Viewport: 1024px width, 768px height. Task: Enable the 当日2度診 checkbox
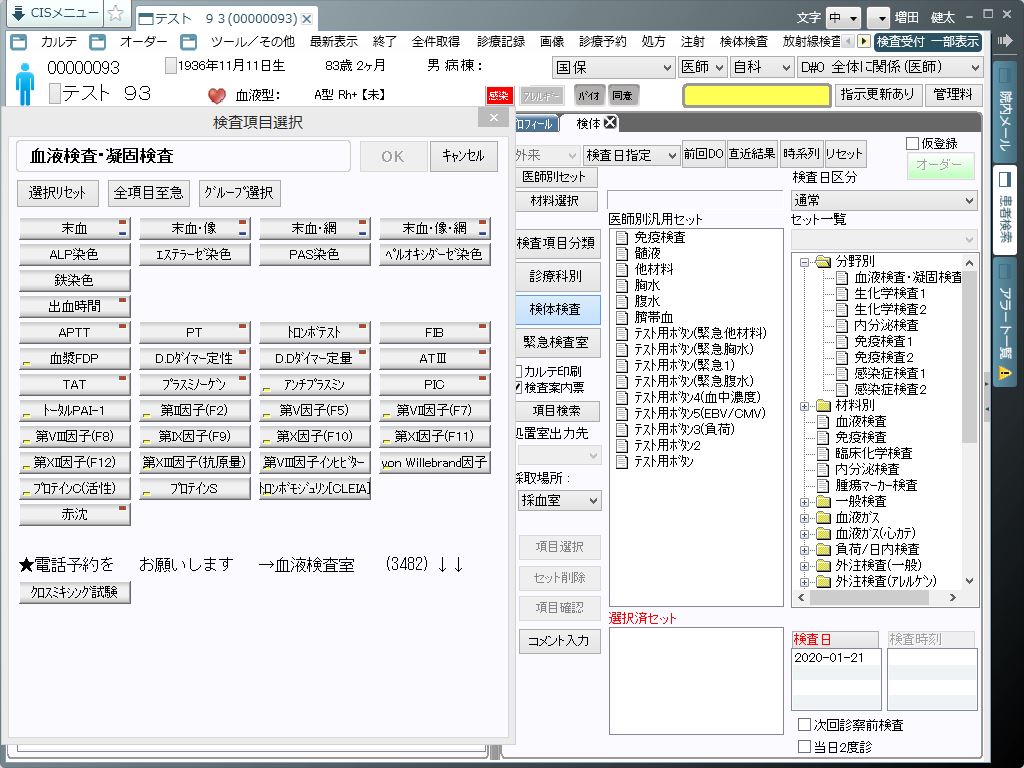[x=805, y=746]
